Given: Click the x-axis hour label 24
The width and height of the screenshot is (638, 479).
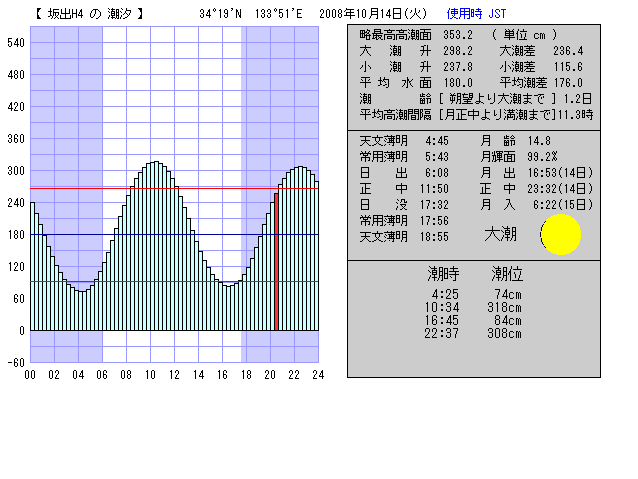Looking at the screenshot, I should [318, 375].
